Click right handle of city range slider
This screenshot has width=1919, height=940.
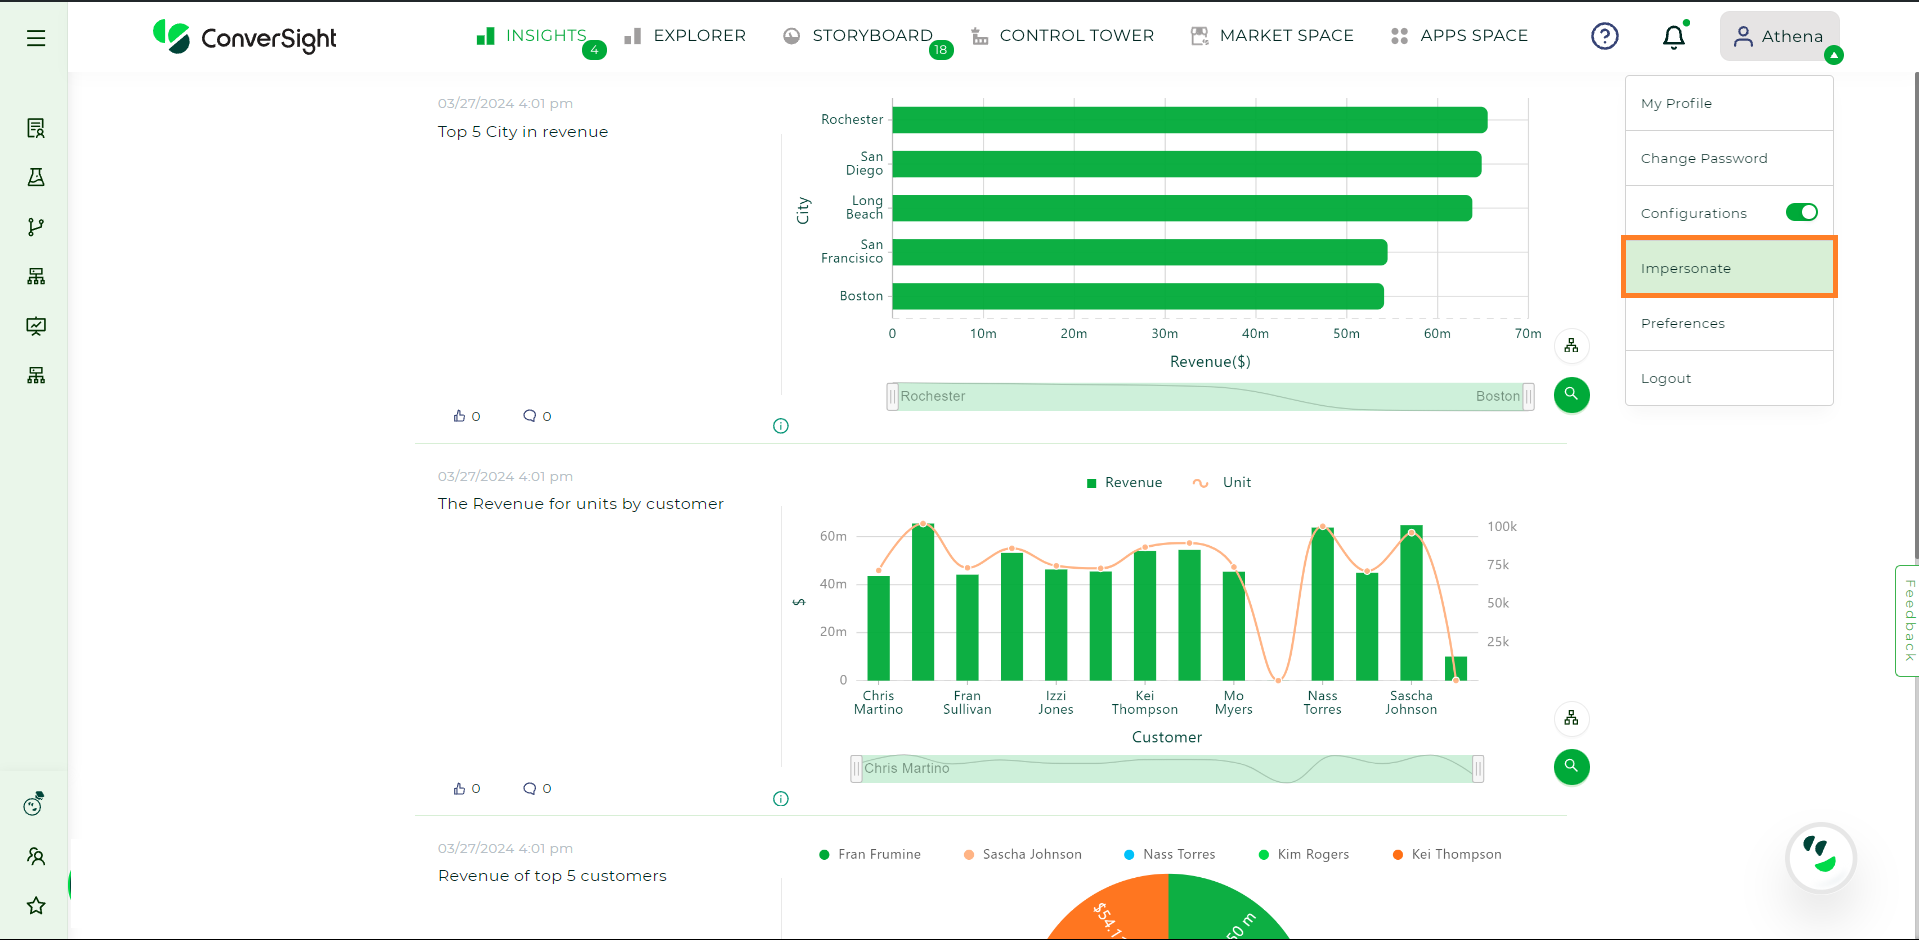pyautogui.click(x=1528, y=397)
